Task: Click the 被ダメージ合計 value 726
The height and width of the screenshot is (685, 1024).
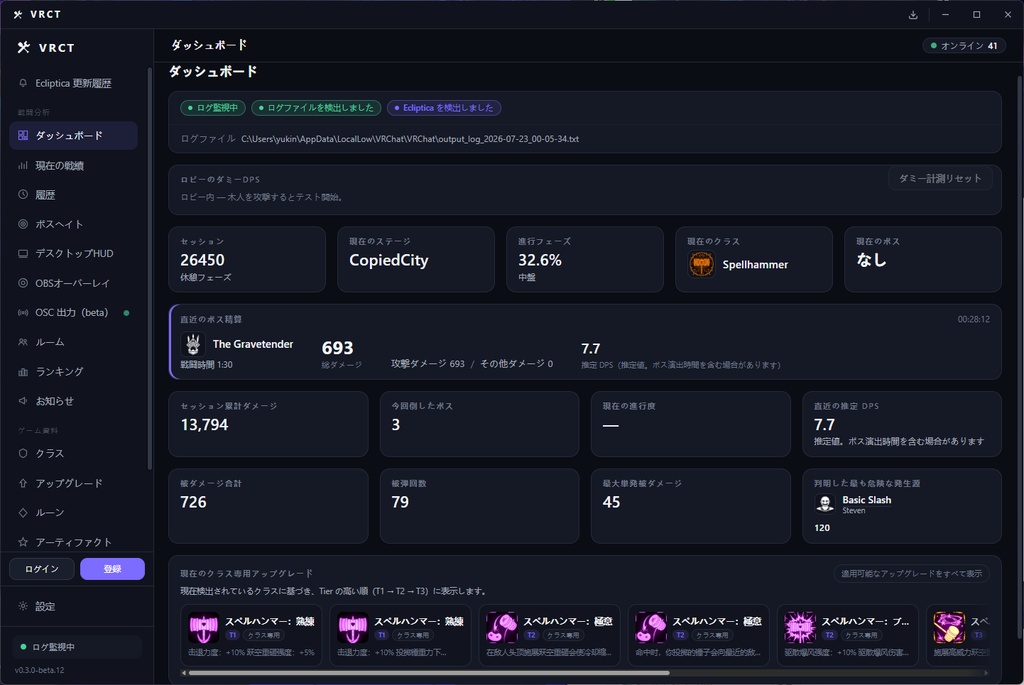Action: click(193, 502)
